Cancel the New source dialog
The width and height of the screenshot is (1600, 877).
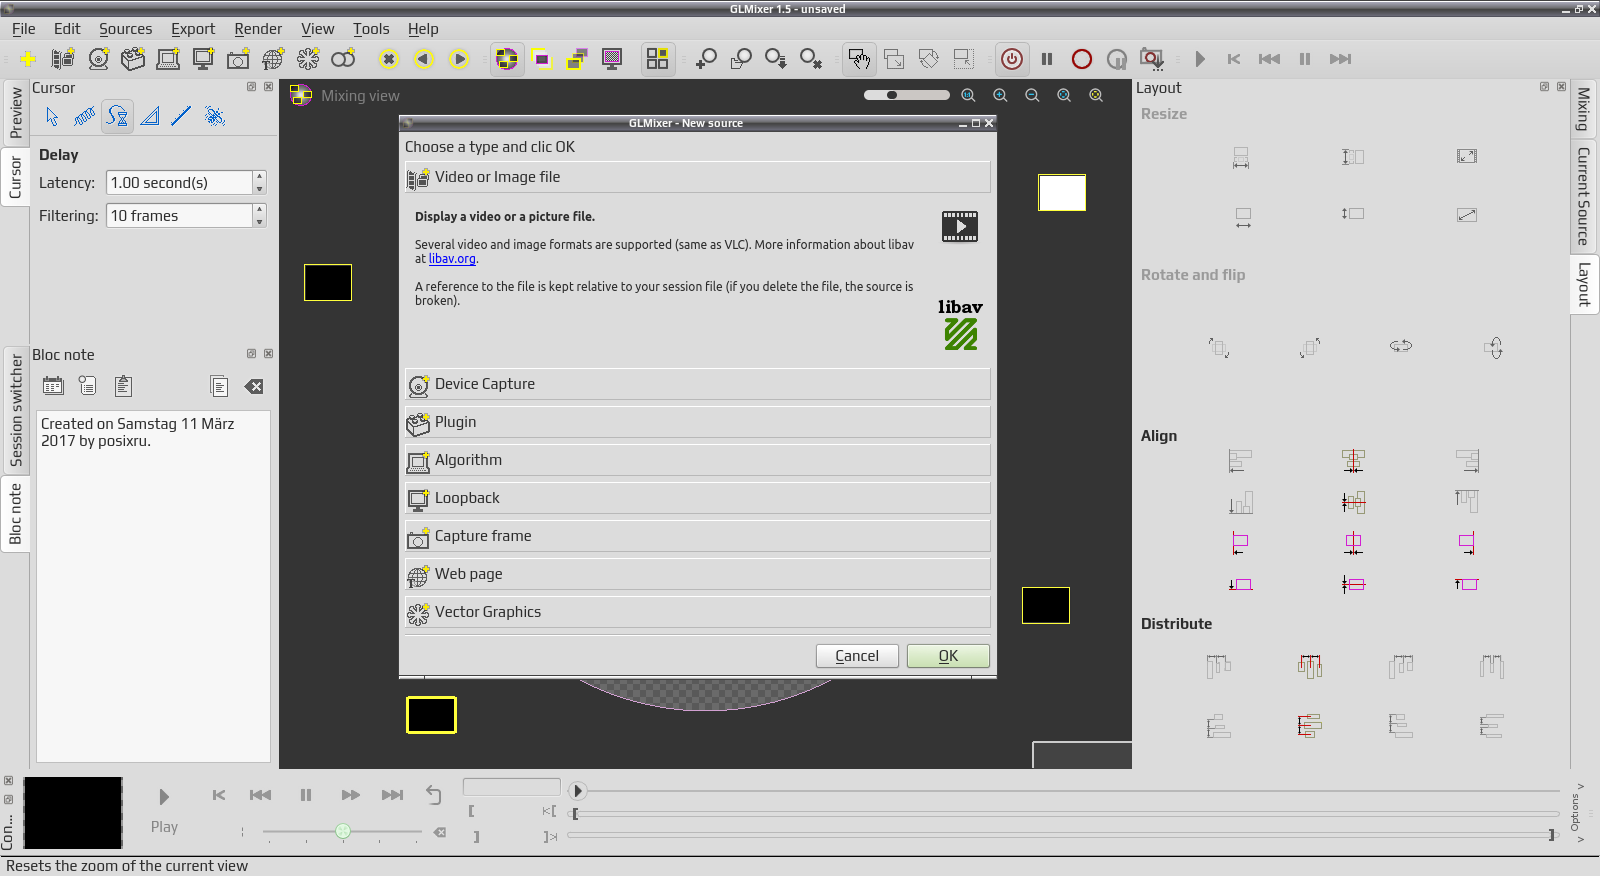[x=857, y=656]
